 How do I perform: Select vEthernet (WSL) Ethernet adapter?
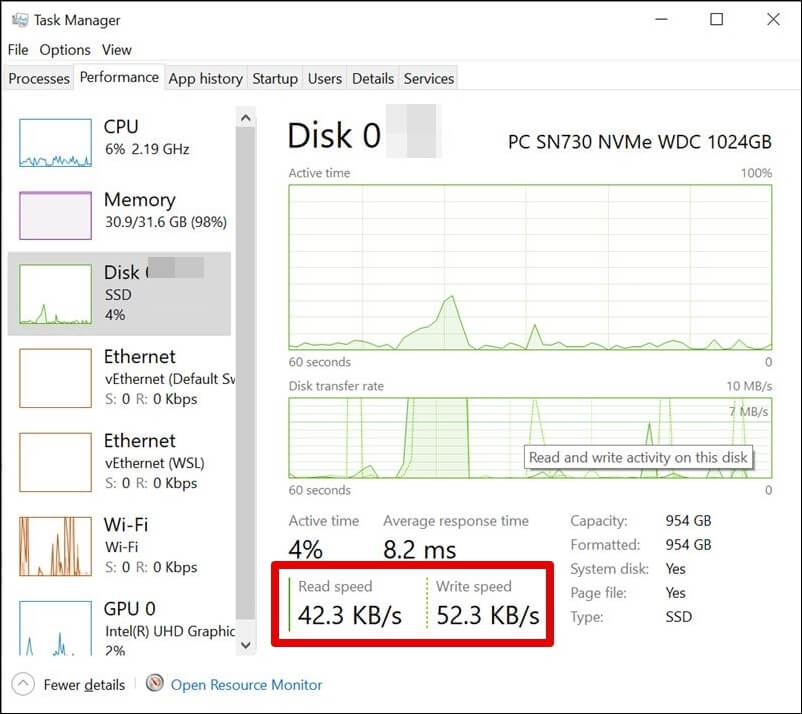click(x=119, y=461)
